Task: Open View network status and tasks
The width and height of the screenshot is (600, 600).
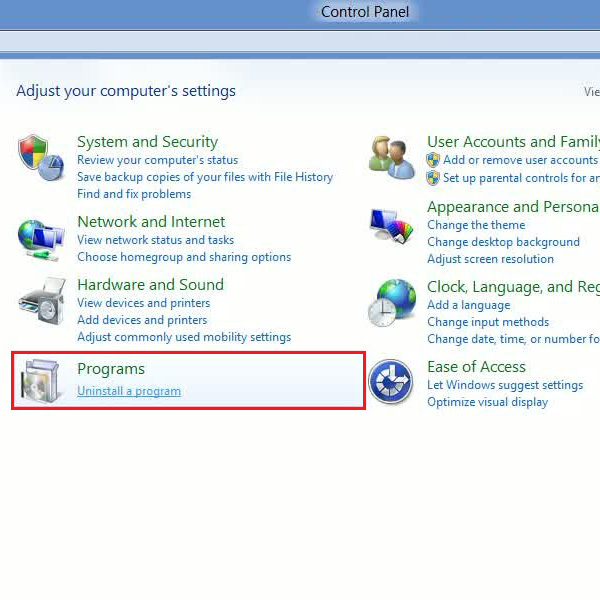Action: click(155, 240)
